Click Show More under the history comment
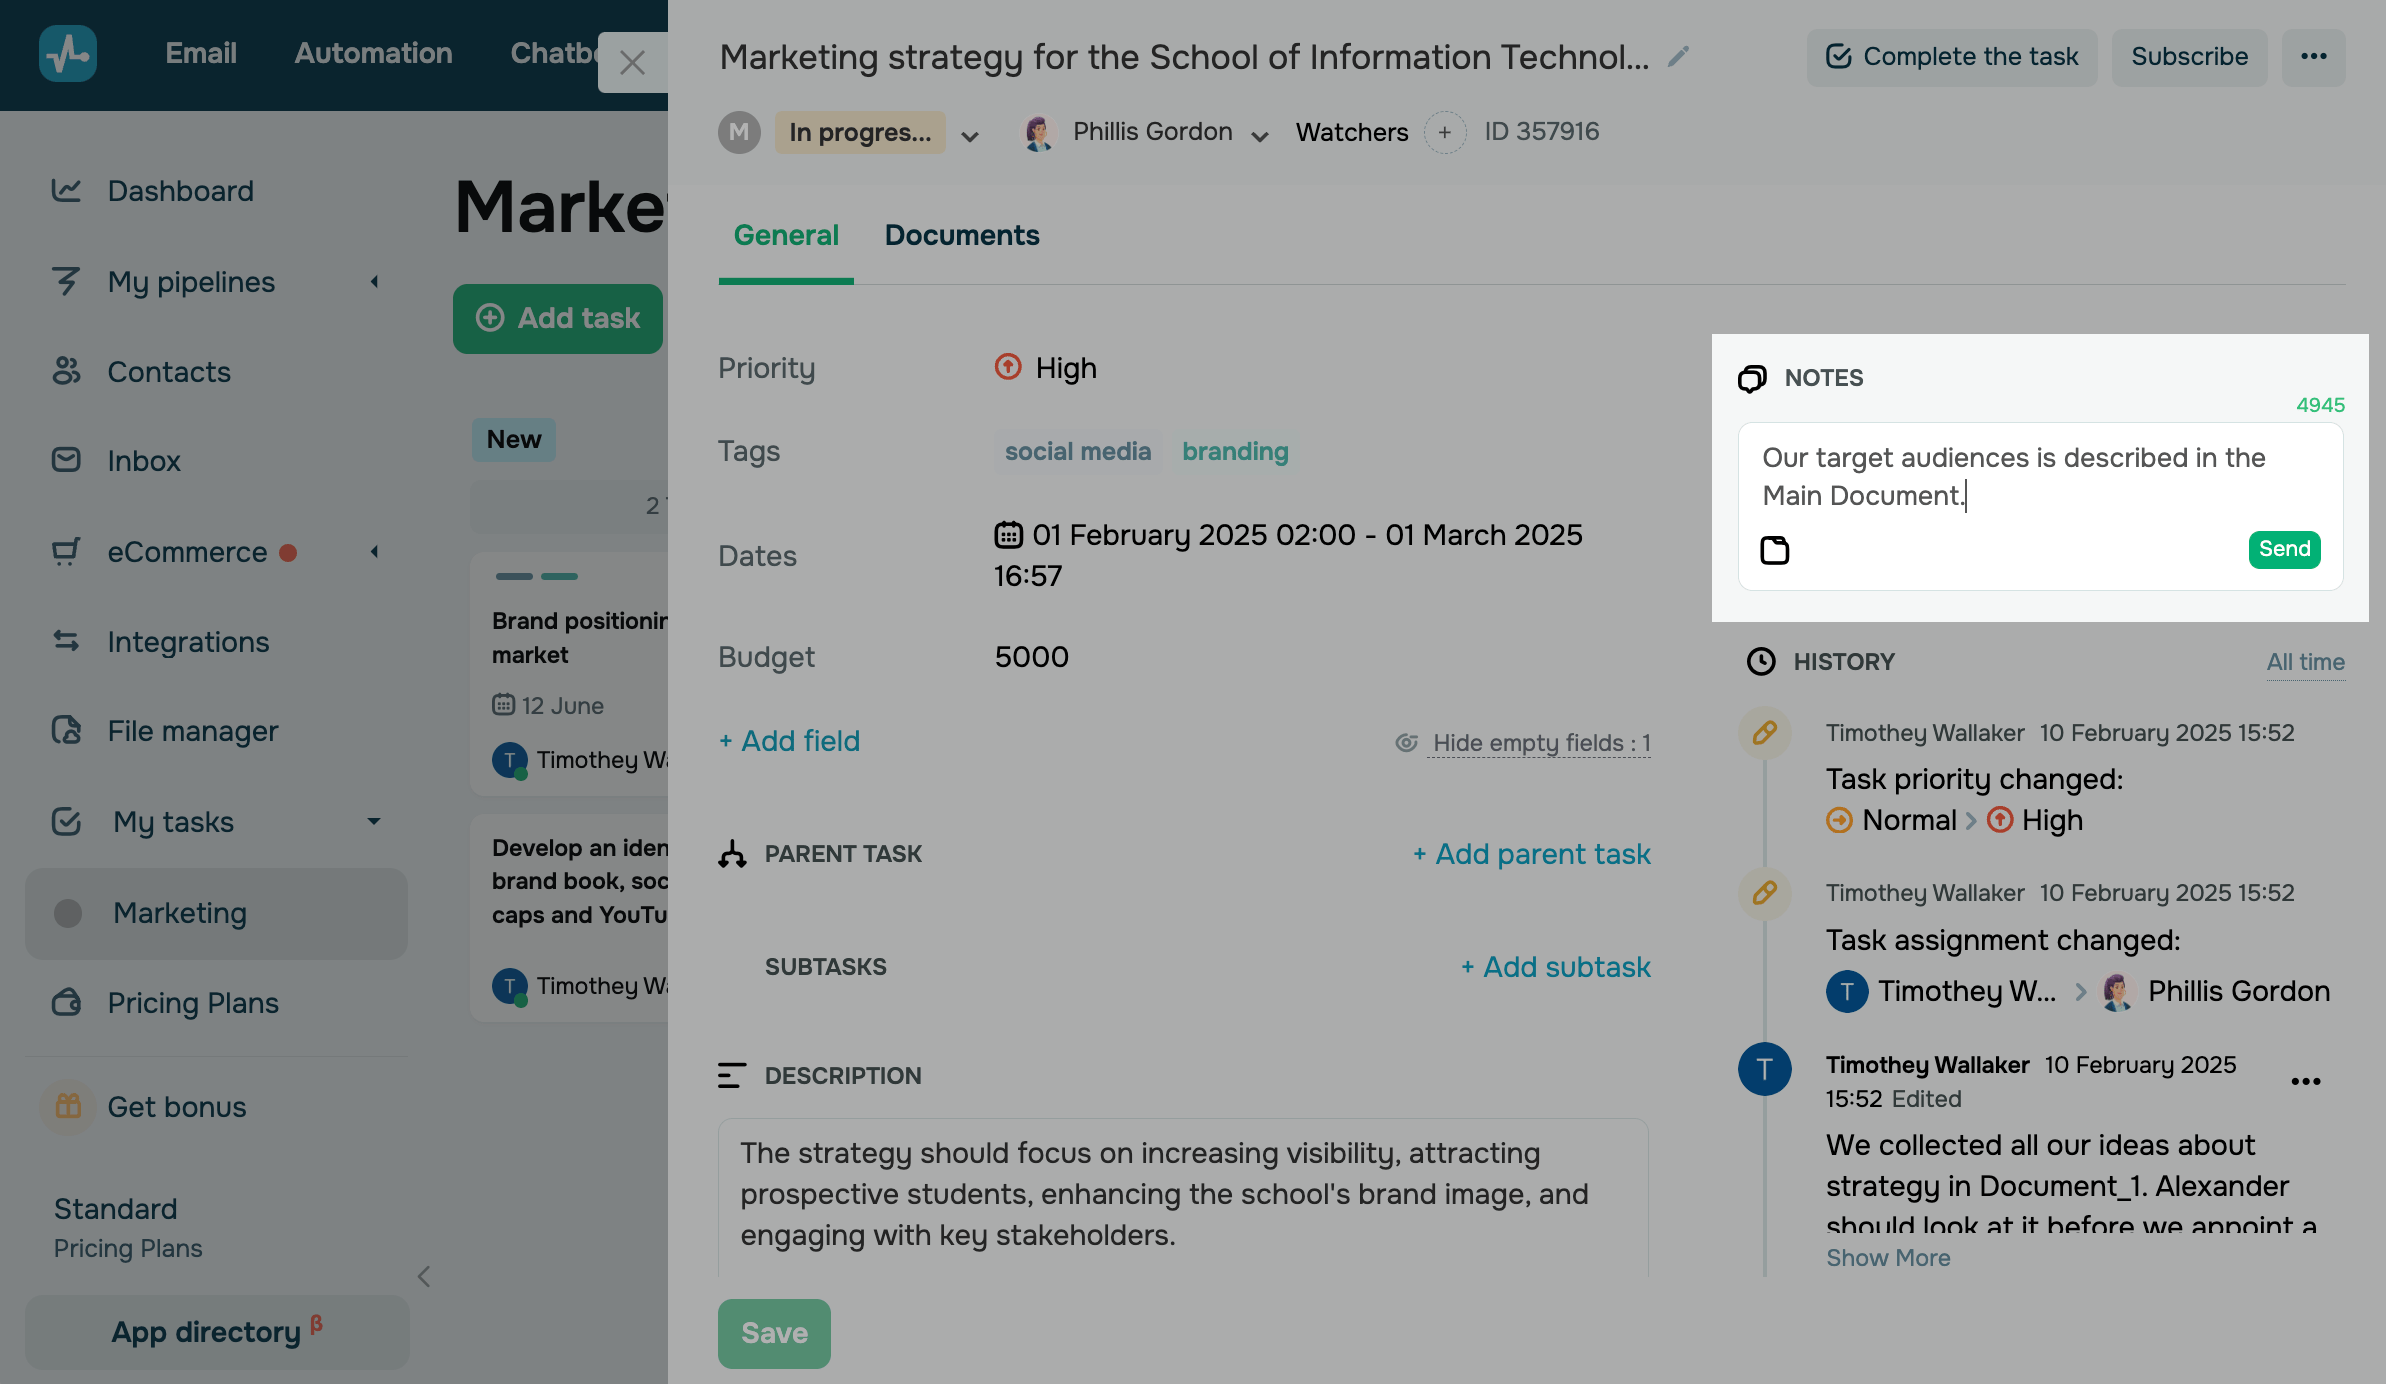2386x1384 pixels. click(x=1888, y=1258)
